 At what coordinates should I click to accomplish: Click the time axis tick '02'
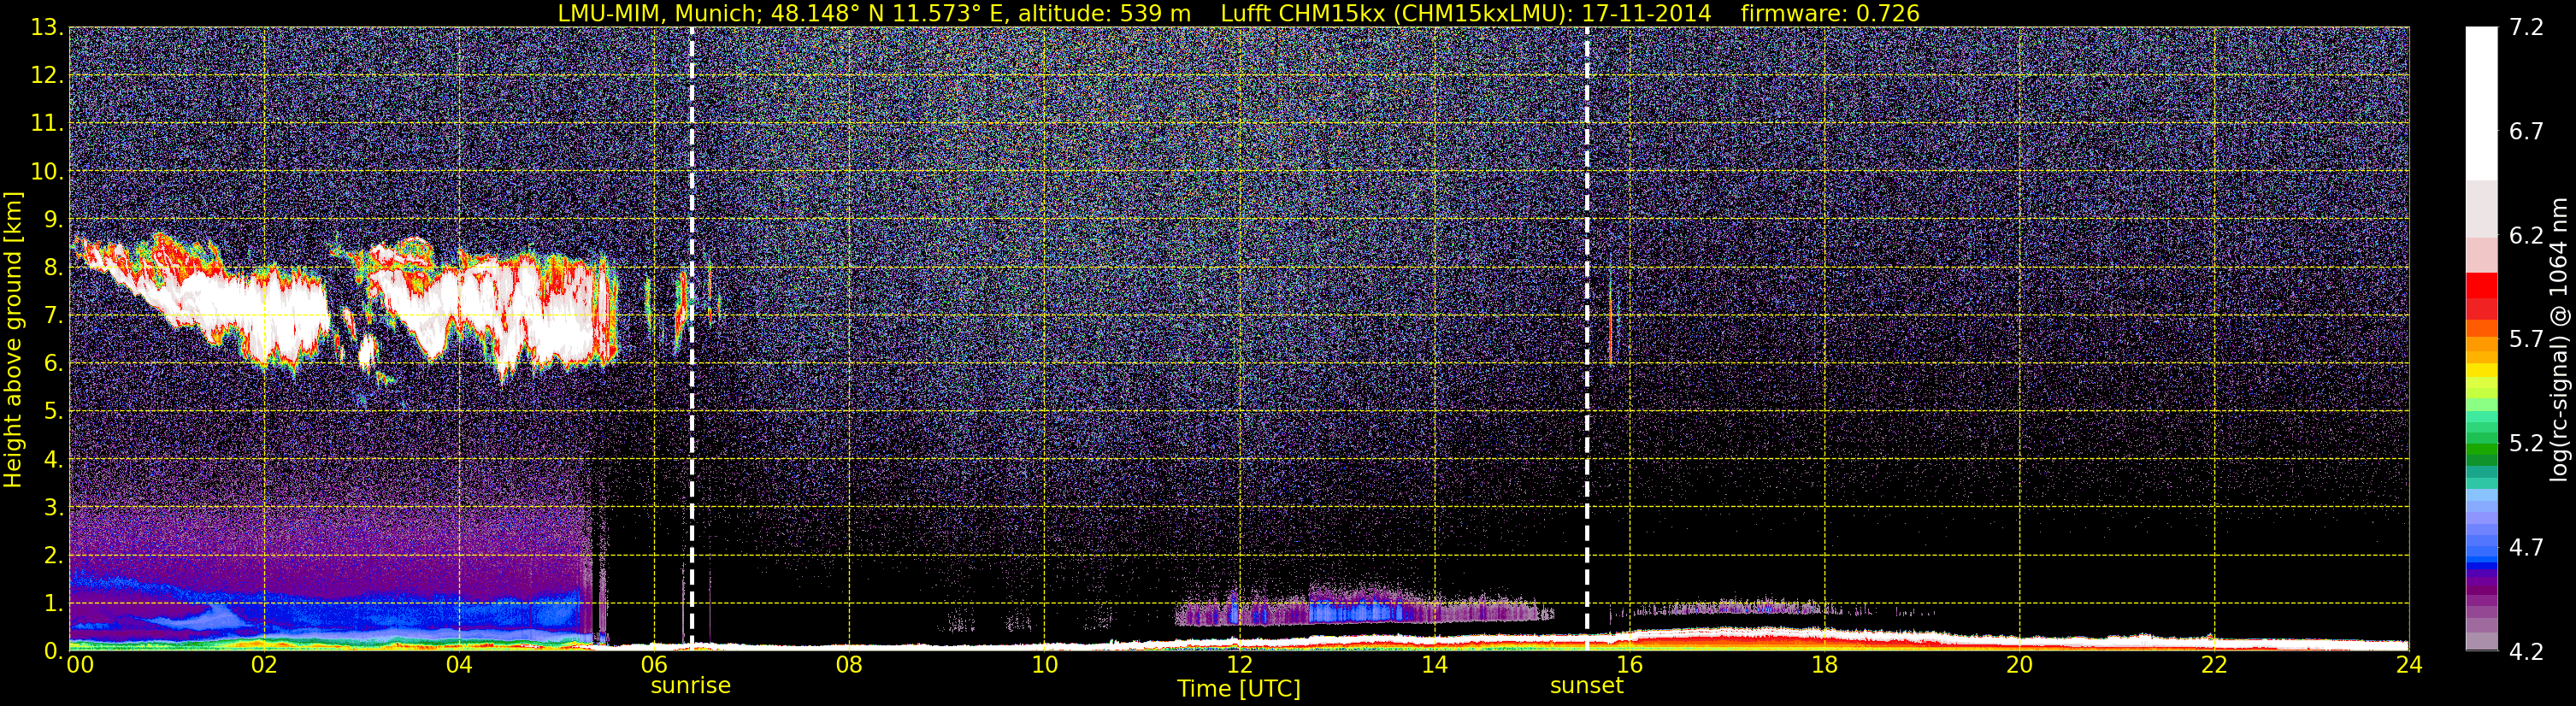coord(264,666)
